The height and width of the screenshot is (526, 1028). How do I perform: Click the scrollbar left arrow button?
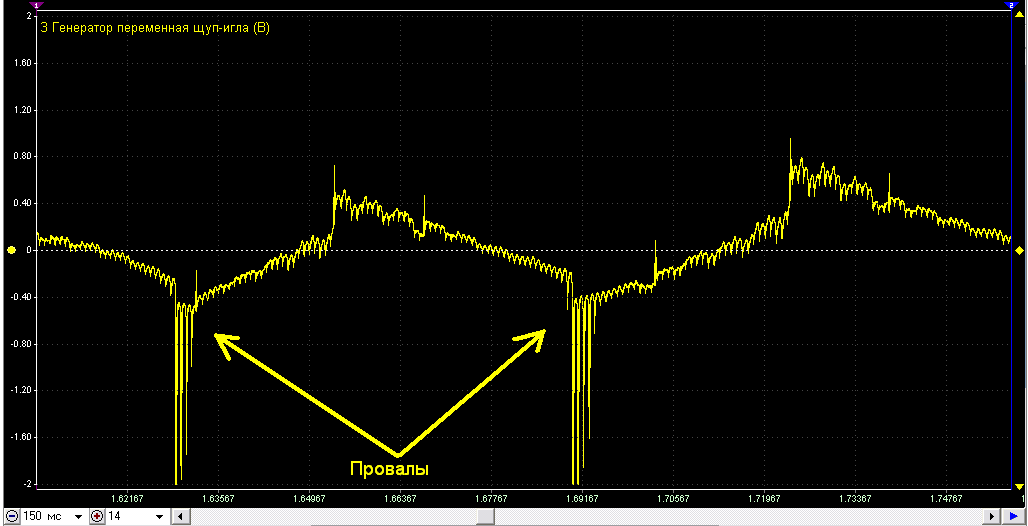pos(178,517)
